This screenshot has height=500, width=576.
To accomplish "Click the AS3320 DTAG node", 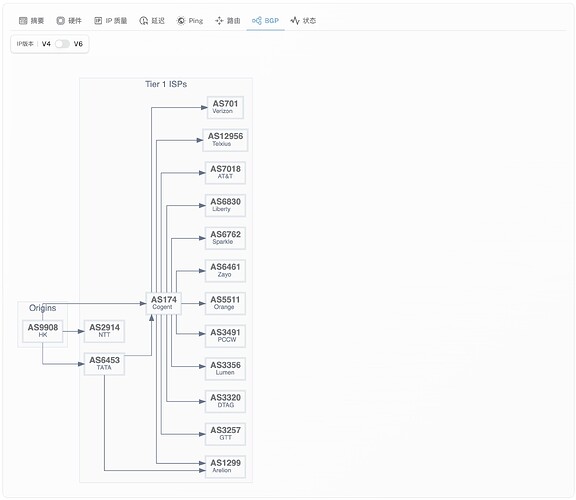I will tap(225, 401).
